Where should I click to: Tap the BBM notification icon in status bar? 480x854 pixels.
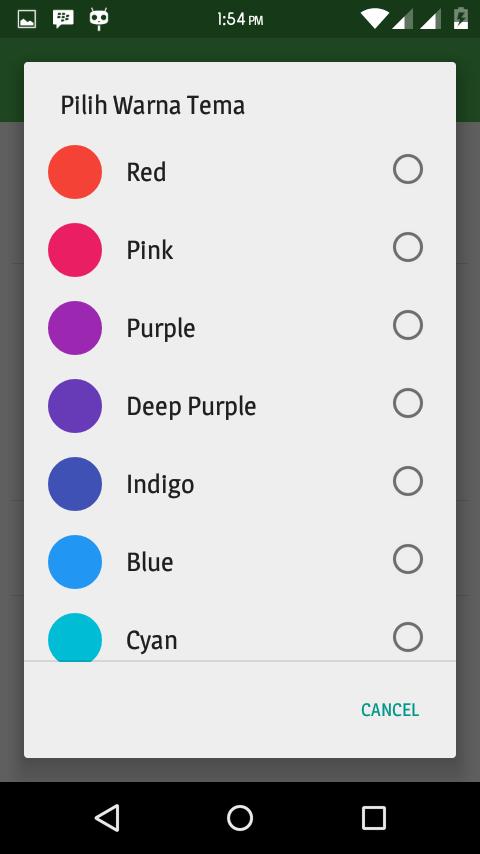click(x=63, y=19)
